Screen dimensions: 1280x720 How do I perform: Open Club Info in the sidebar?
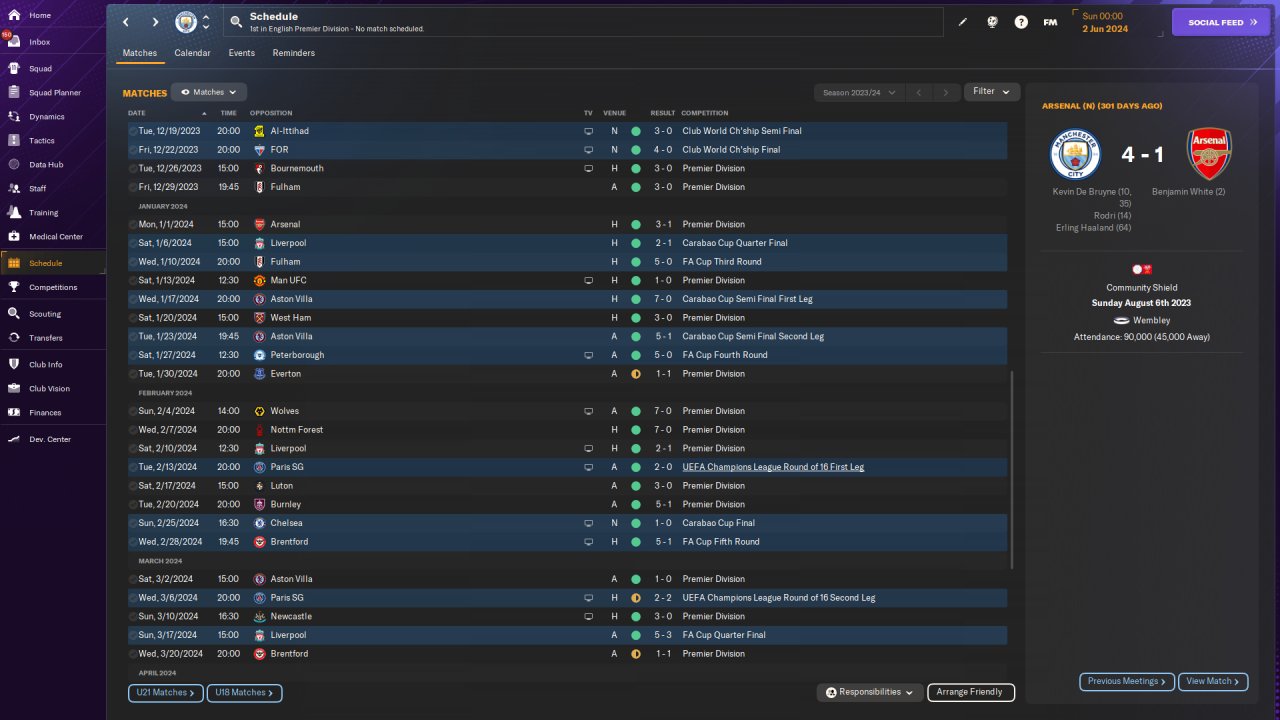coord(46,364)
